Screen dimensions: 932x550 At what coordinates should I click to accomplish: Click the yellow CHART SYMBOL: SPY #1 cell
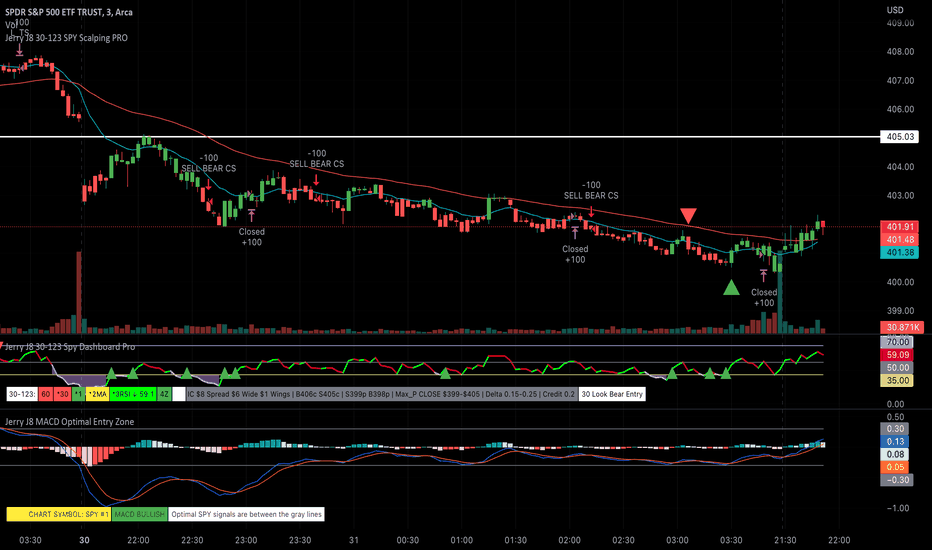click(59, 514)
